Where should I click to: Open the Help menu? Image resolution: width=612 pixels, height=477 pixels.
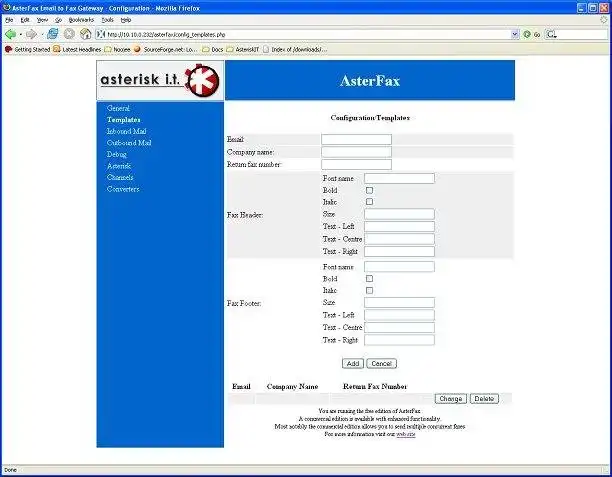126,20
